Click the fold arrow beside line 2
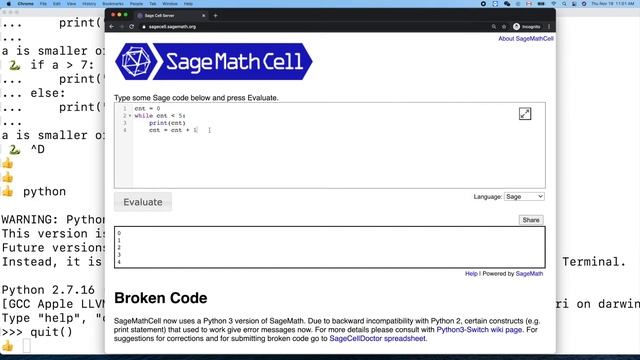Image resolution: width=640 pixels, height=360 pixels. click(x=130, y=116)
